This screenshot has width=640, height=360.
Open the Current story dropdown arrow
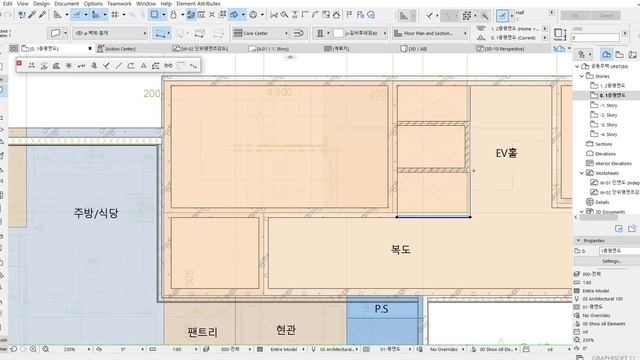544,37
